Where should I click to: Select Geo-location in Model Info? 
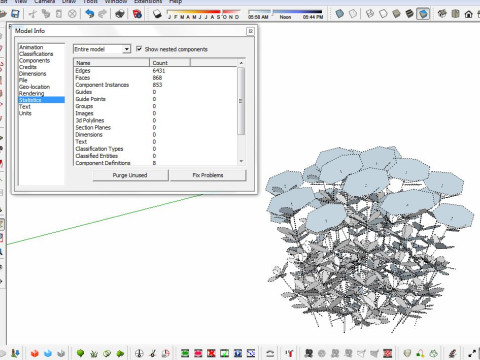coord(34,87)
